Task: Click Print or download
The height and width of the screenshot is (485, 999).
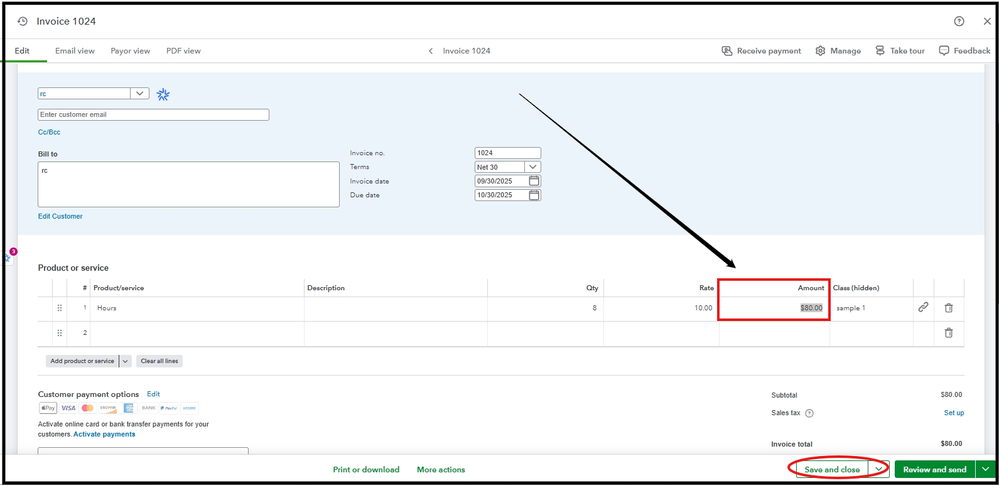Action: (366, 470)
